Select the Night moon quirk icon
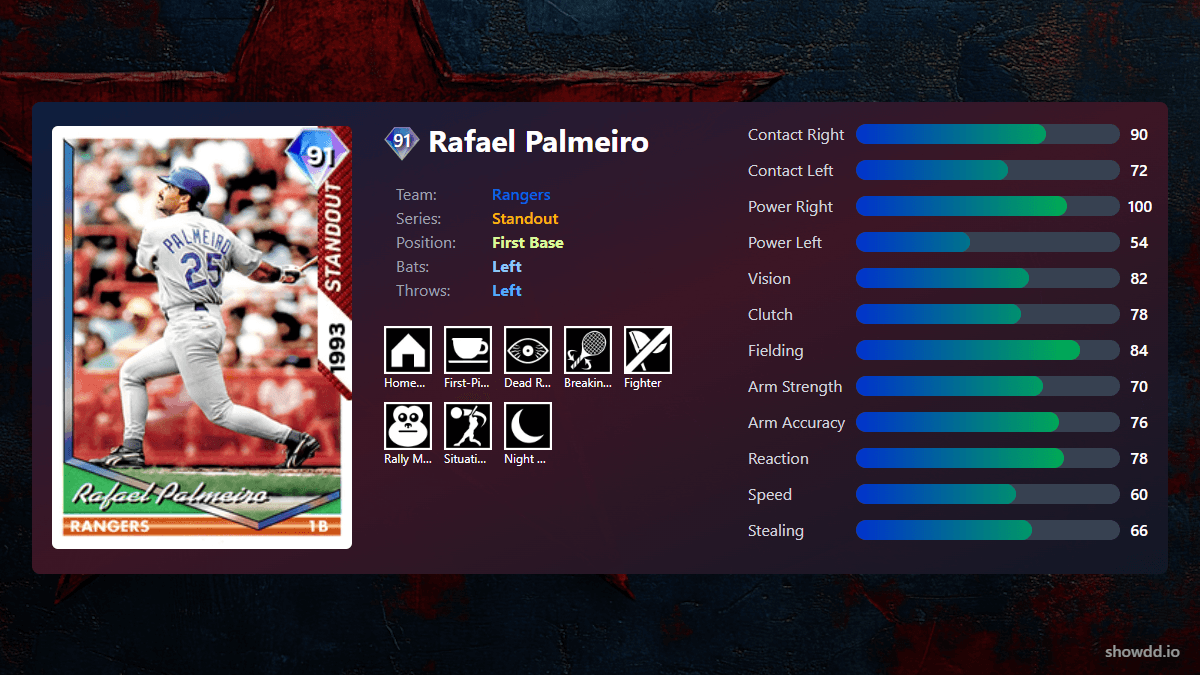The width and height of the screenshot is (1200, 675). tap(528, 426)
